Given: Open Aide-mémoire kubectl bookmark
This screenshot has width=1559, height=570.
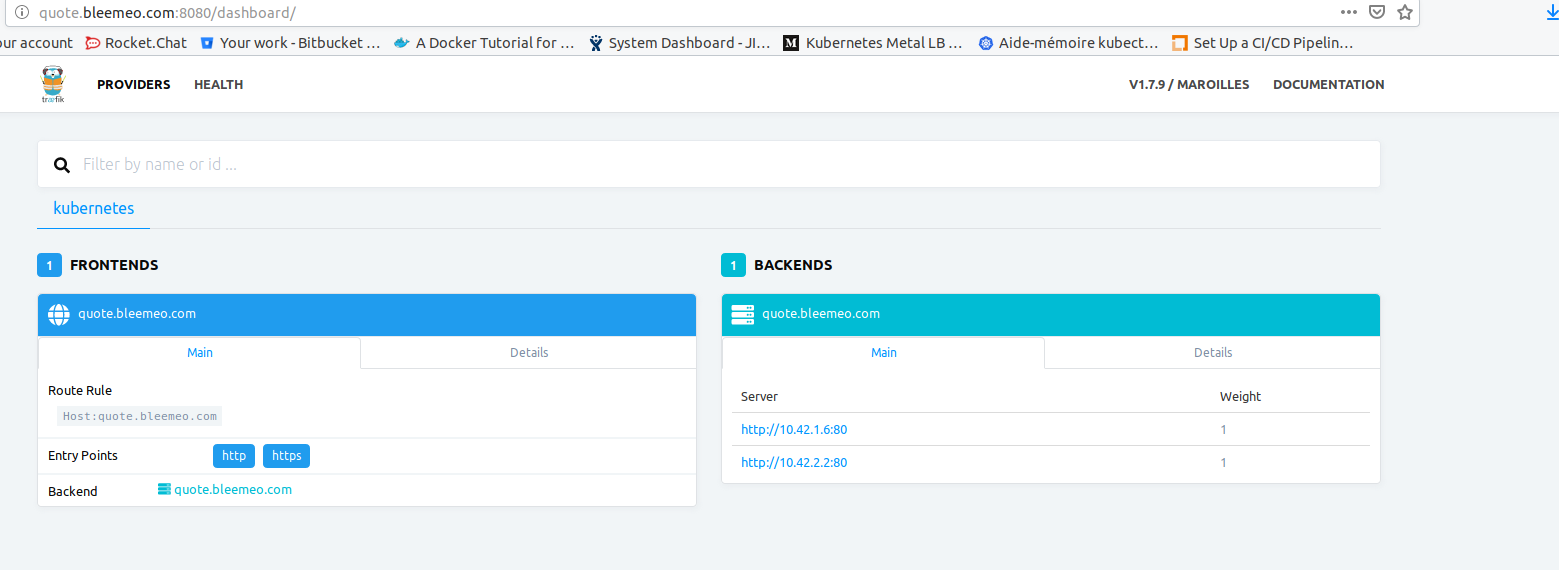Looking at the screenshot, I should click(1068, 43).
